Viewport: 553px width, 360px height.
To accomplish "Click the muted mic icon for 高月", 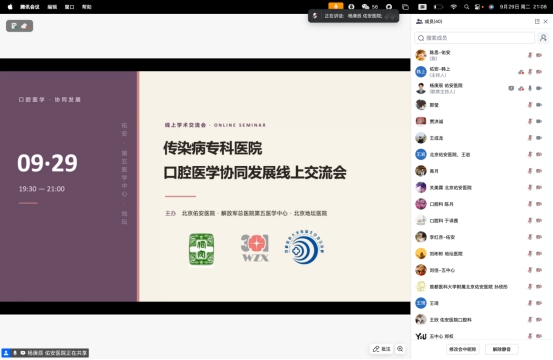I will point(530,171).
